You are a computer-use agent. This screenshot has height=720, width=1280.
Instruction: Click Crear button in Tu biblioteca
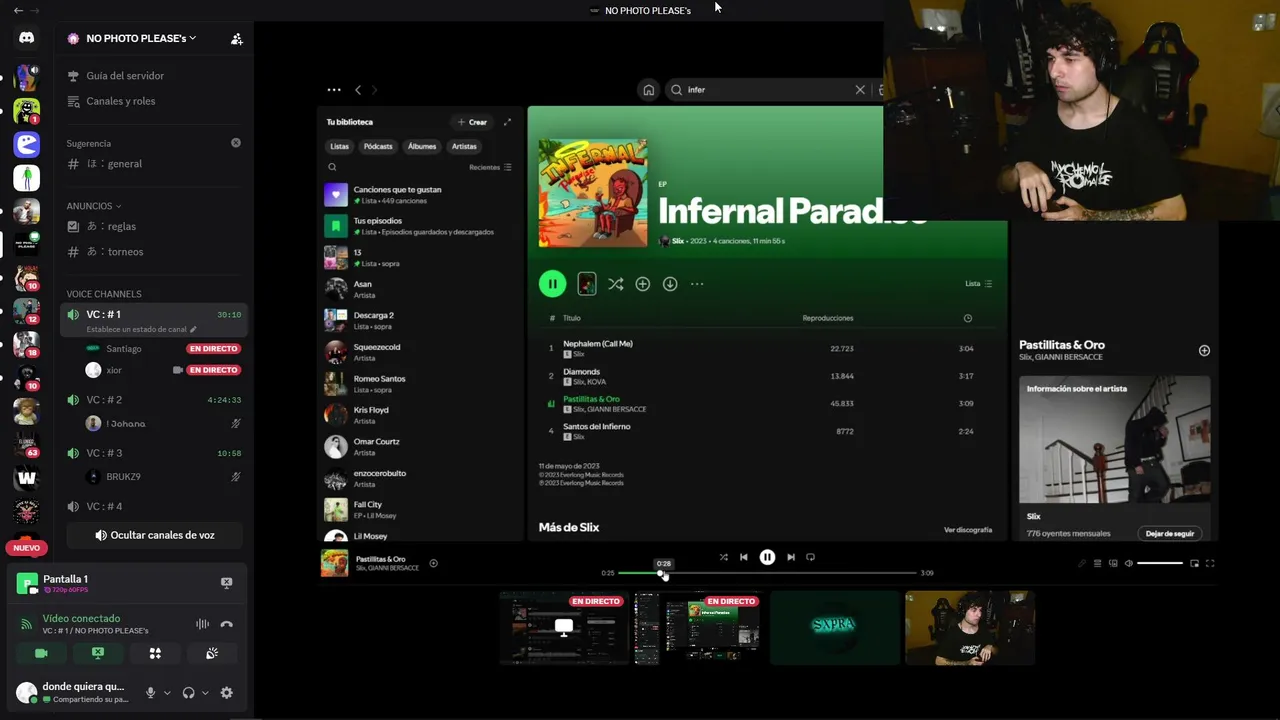tap(472, 122)
